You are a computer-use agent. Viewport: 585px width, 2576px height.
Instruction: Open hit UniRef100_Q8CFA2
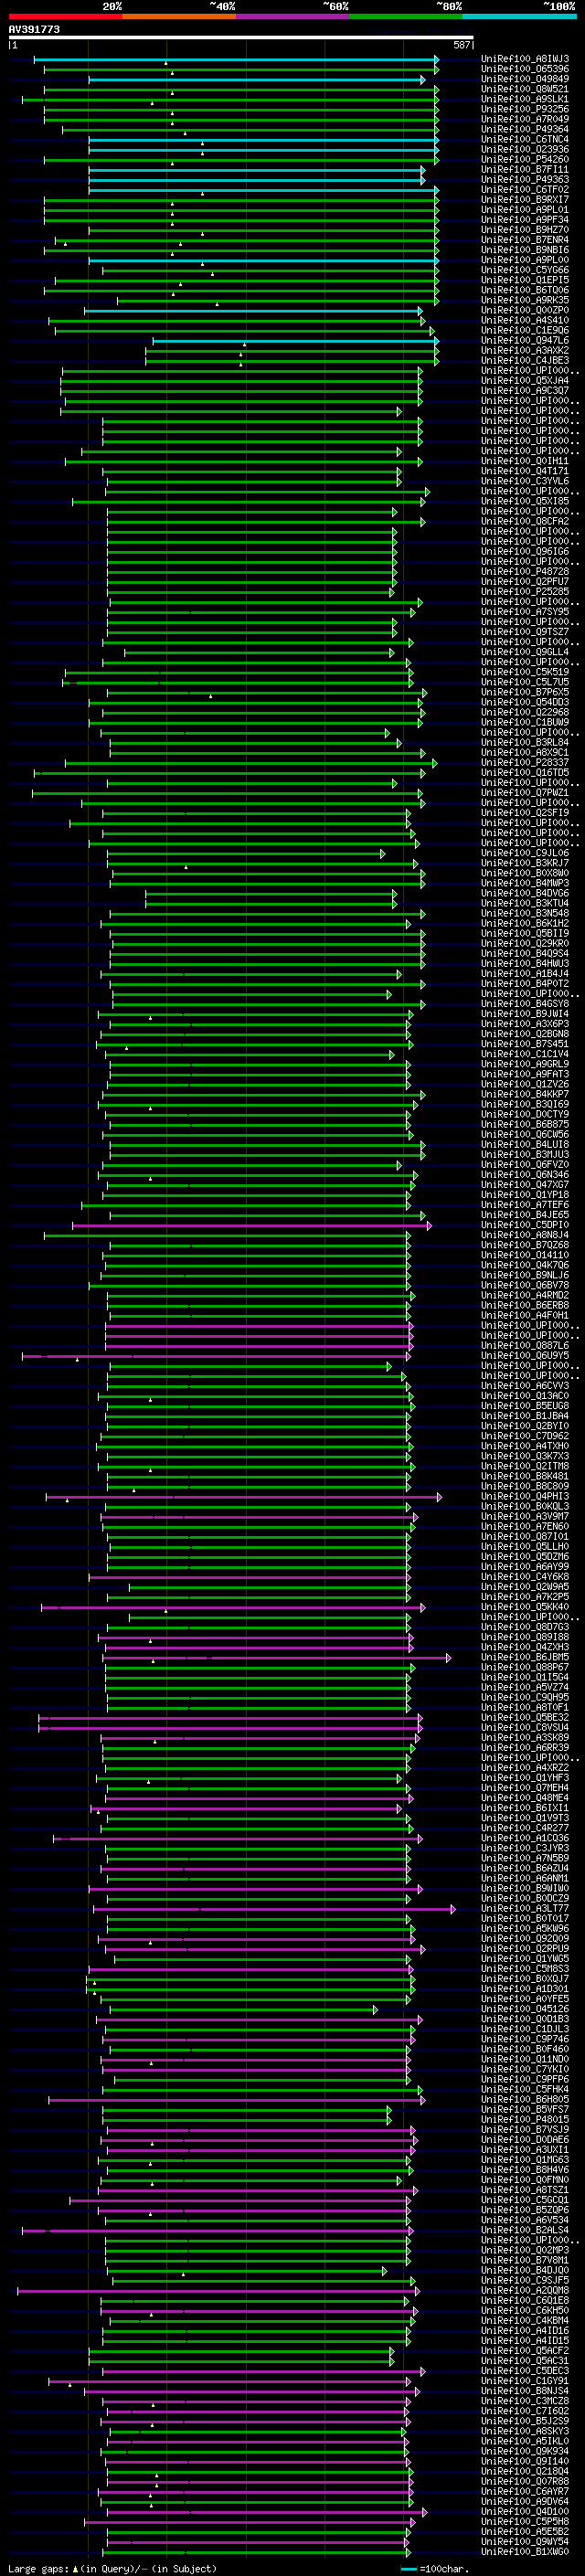point(524,521)
